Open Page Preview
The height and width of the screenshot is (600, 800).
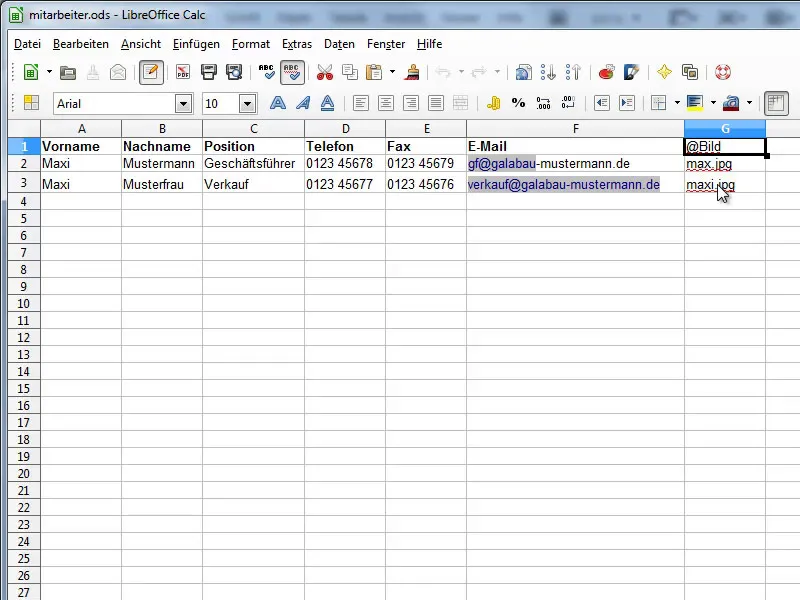tap(234, 72)
